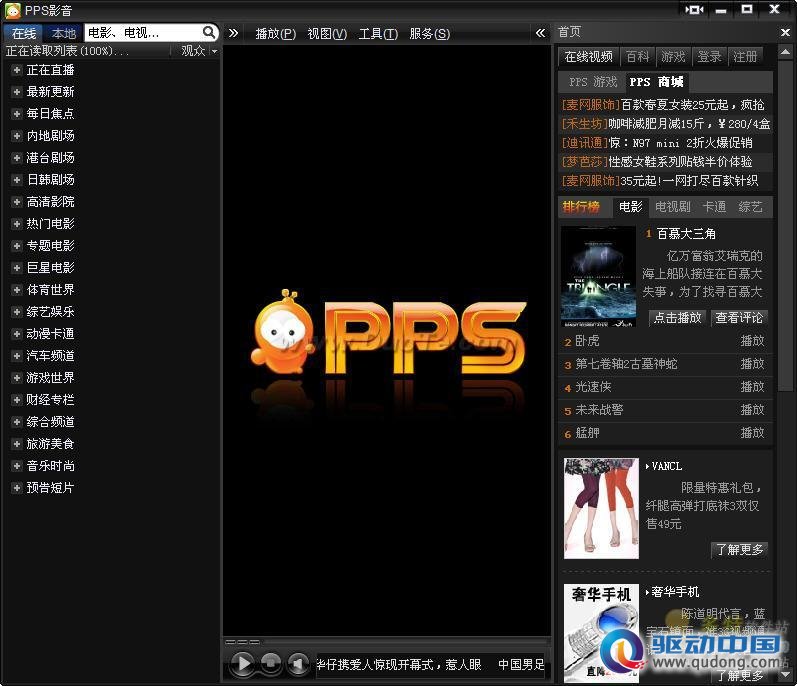Collapse the right panel with the double left arrow

[540, 34]
